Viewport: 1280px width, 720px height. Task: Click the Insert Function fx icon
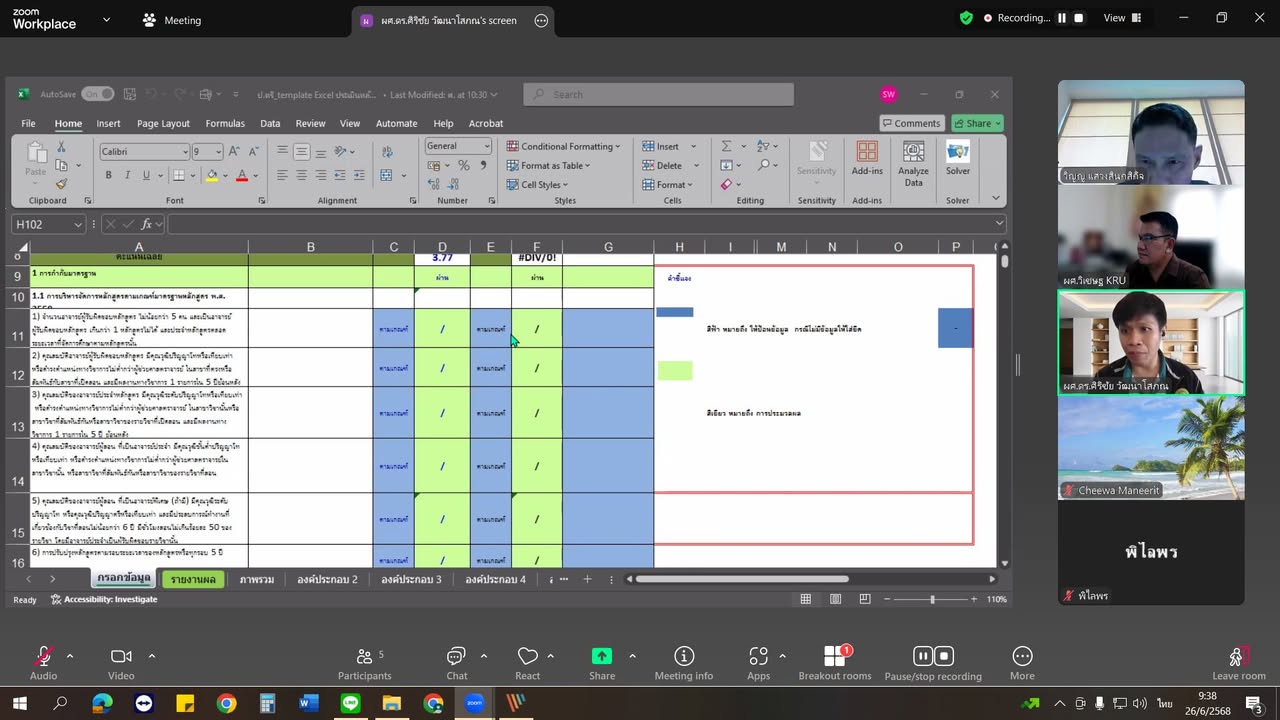[x=147, y=224]
